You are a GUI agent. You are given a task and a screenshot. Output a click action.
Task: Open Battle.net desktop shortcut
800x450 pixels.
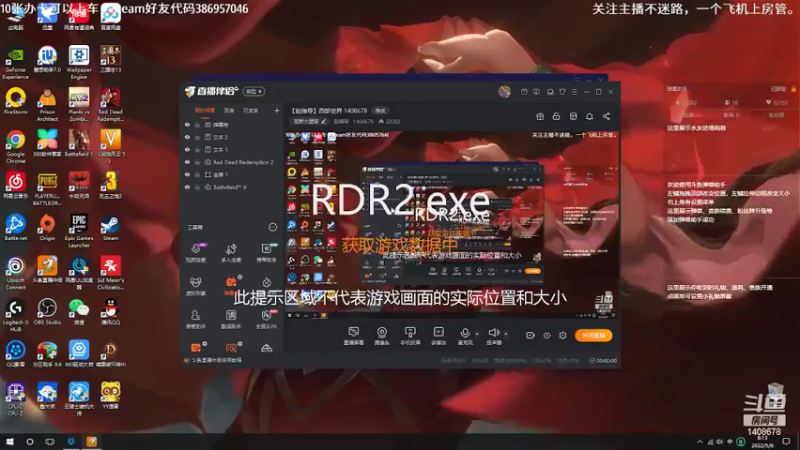[x=15, y=228]
